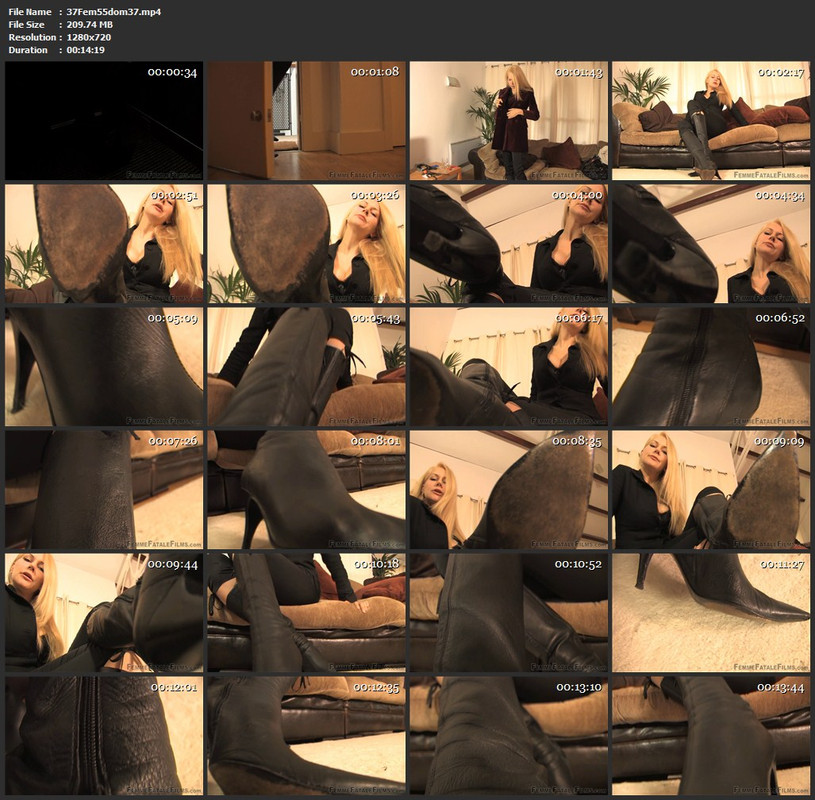Select the thumbnail timestamped 00:11:27
Image resolution: width=815 pixels, height=800 pixels.
pyautogui.click(x=711, y=612)
